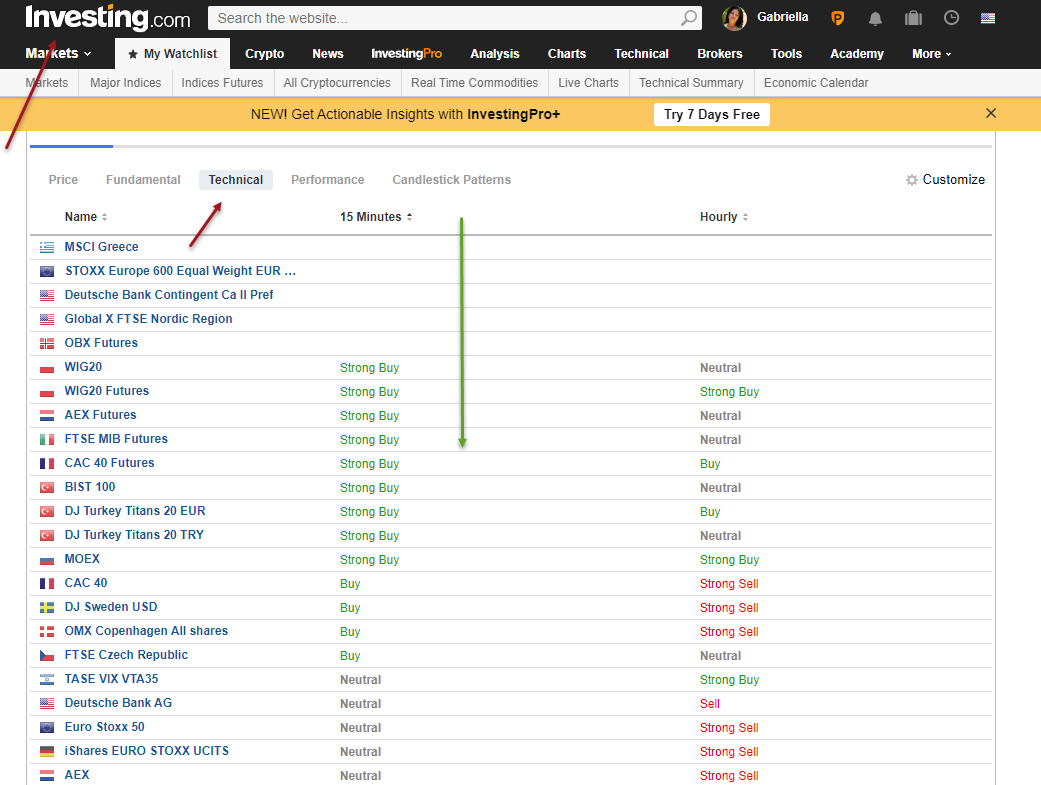Open Indices Futures link
The width and height of the screenshot is (1041, 785).
click(x=222, y=83)
